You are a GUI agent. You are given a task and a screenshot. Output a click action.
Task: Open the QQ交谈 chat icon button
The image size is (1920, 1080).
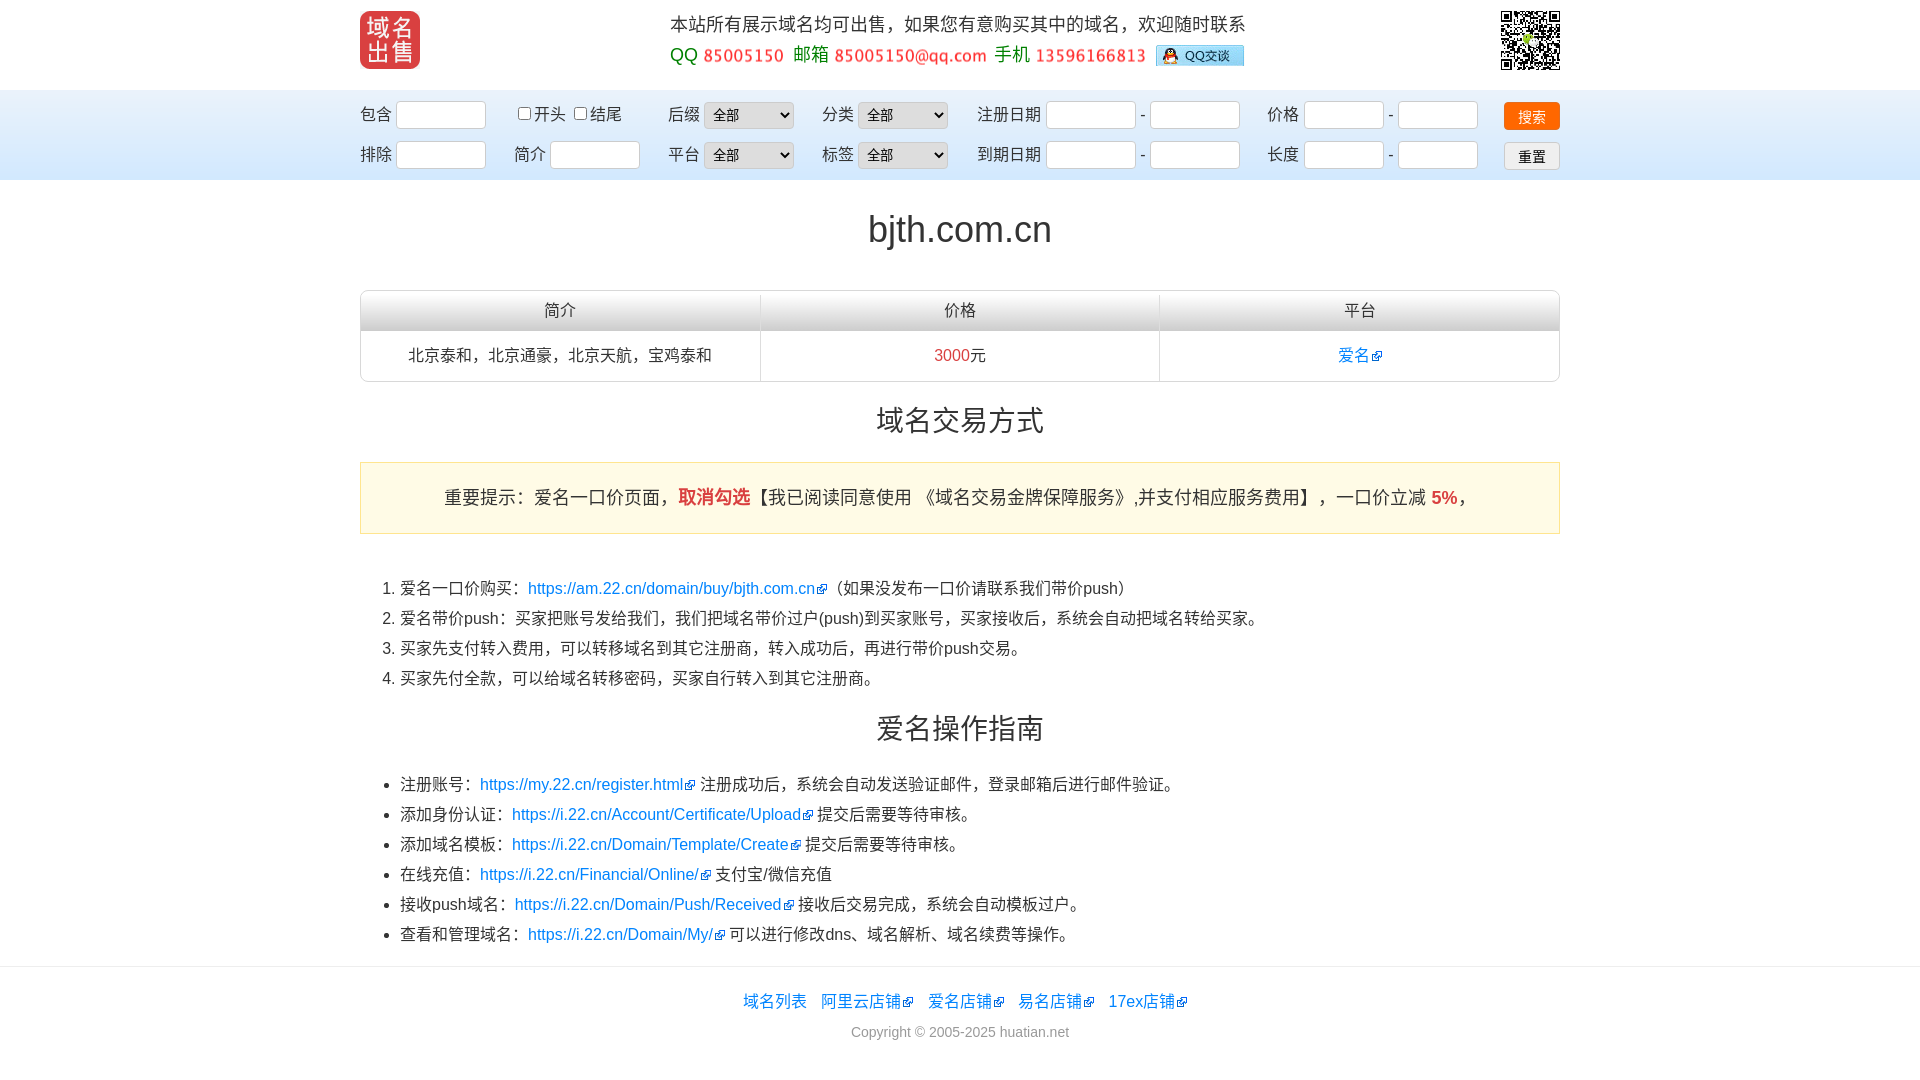pos(1199,56)
